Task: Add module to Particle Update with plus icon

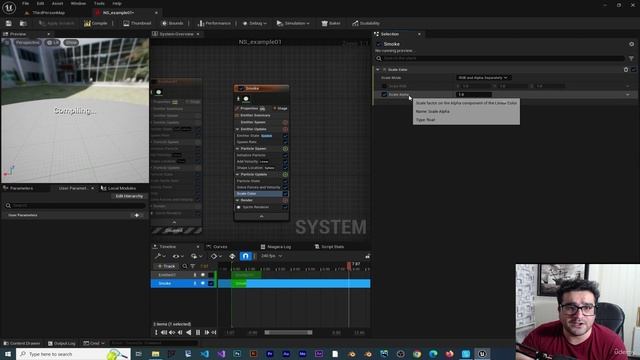Action: click(285, 174)
